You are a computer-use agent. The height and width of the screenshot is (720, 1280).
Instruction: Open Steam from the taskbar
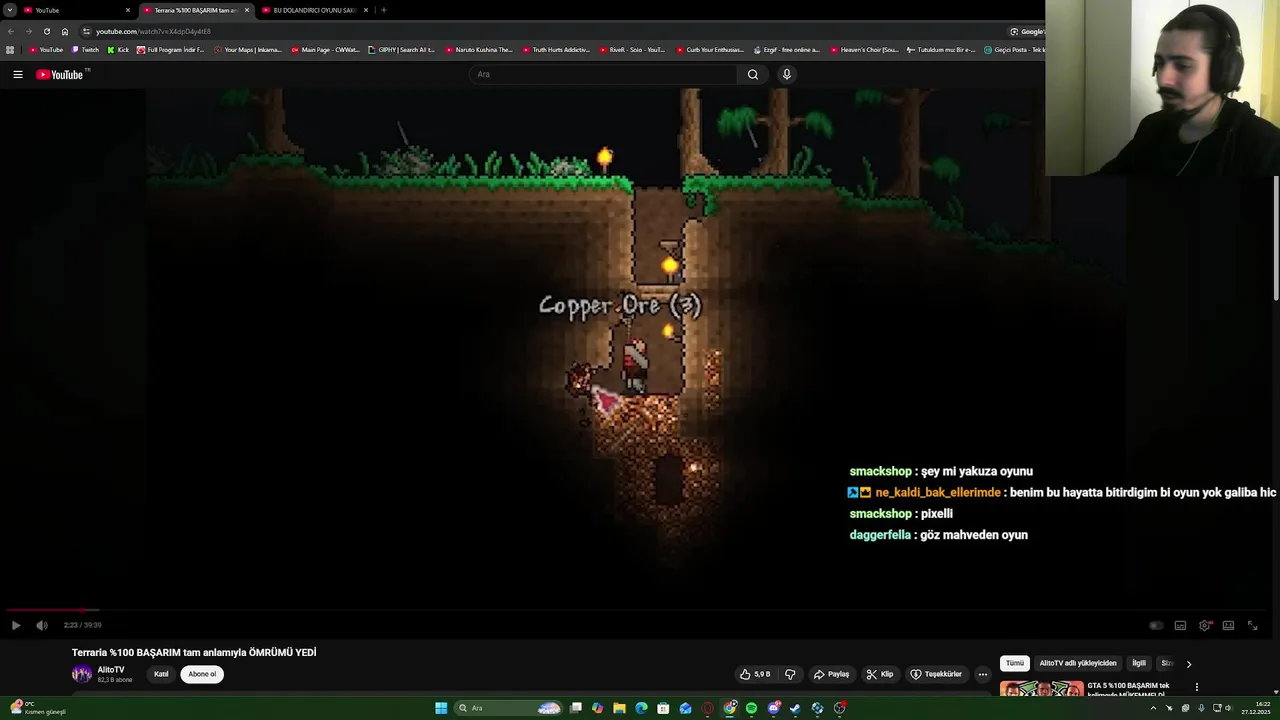pyautogui.click(x=795, y=708)
